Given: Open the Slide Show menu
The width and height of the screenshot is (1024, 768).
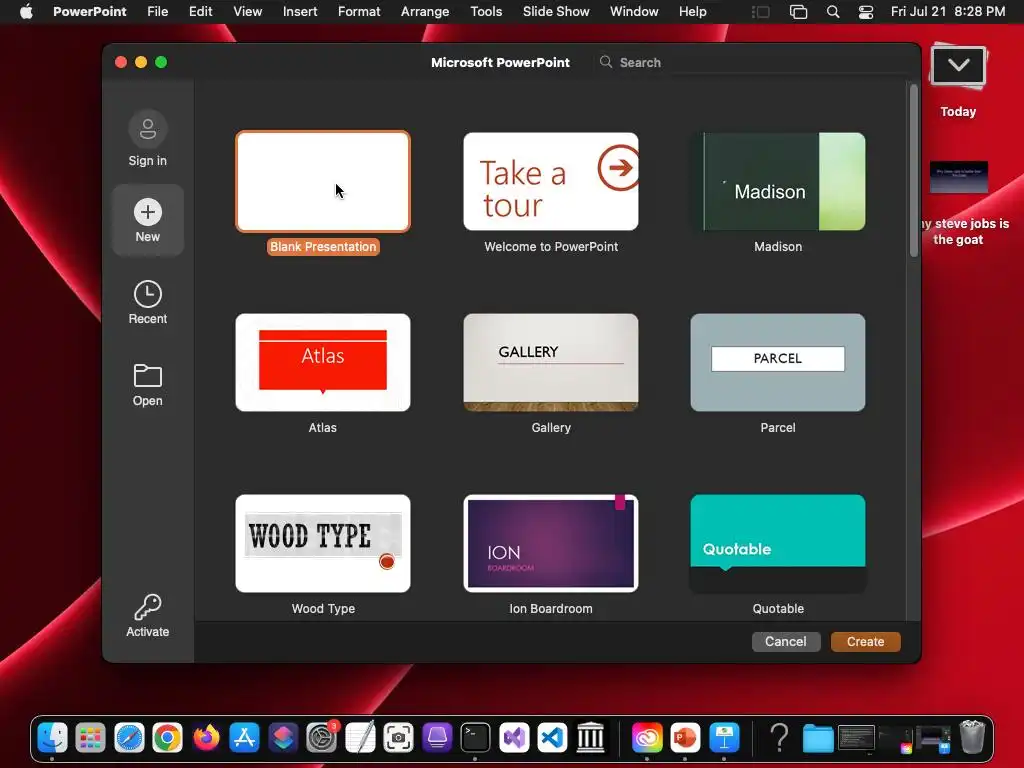Looking at the screenshot, I should tap(556, 12).
